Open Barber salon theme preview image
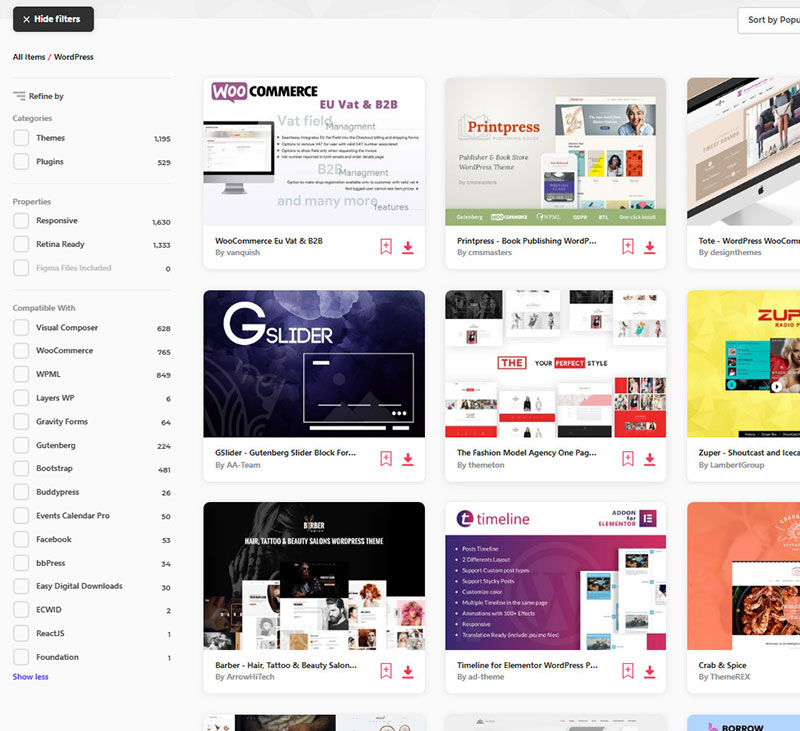Viewport: 800px width, 731px height. coord(314,576)
